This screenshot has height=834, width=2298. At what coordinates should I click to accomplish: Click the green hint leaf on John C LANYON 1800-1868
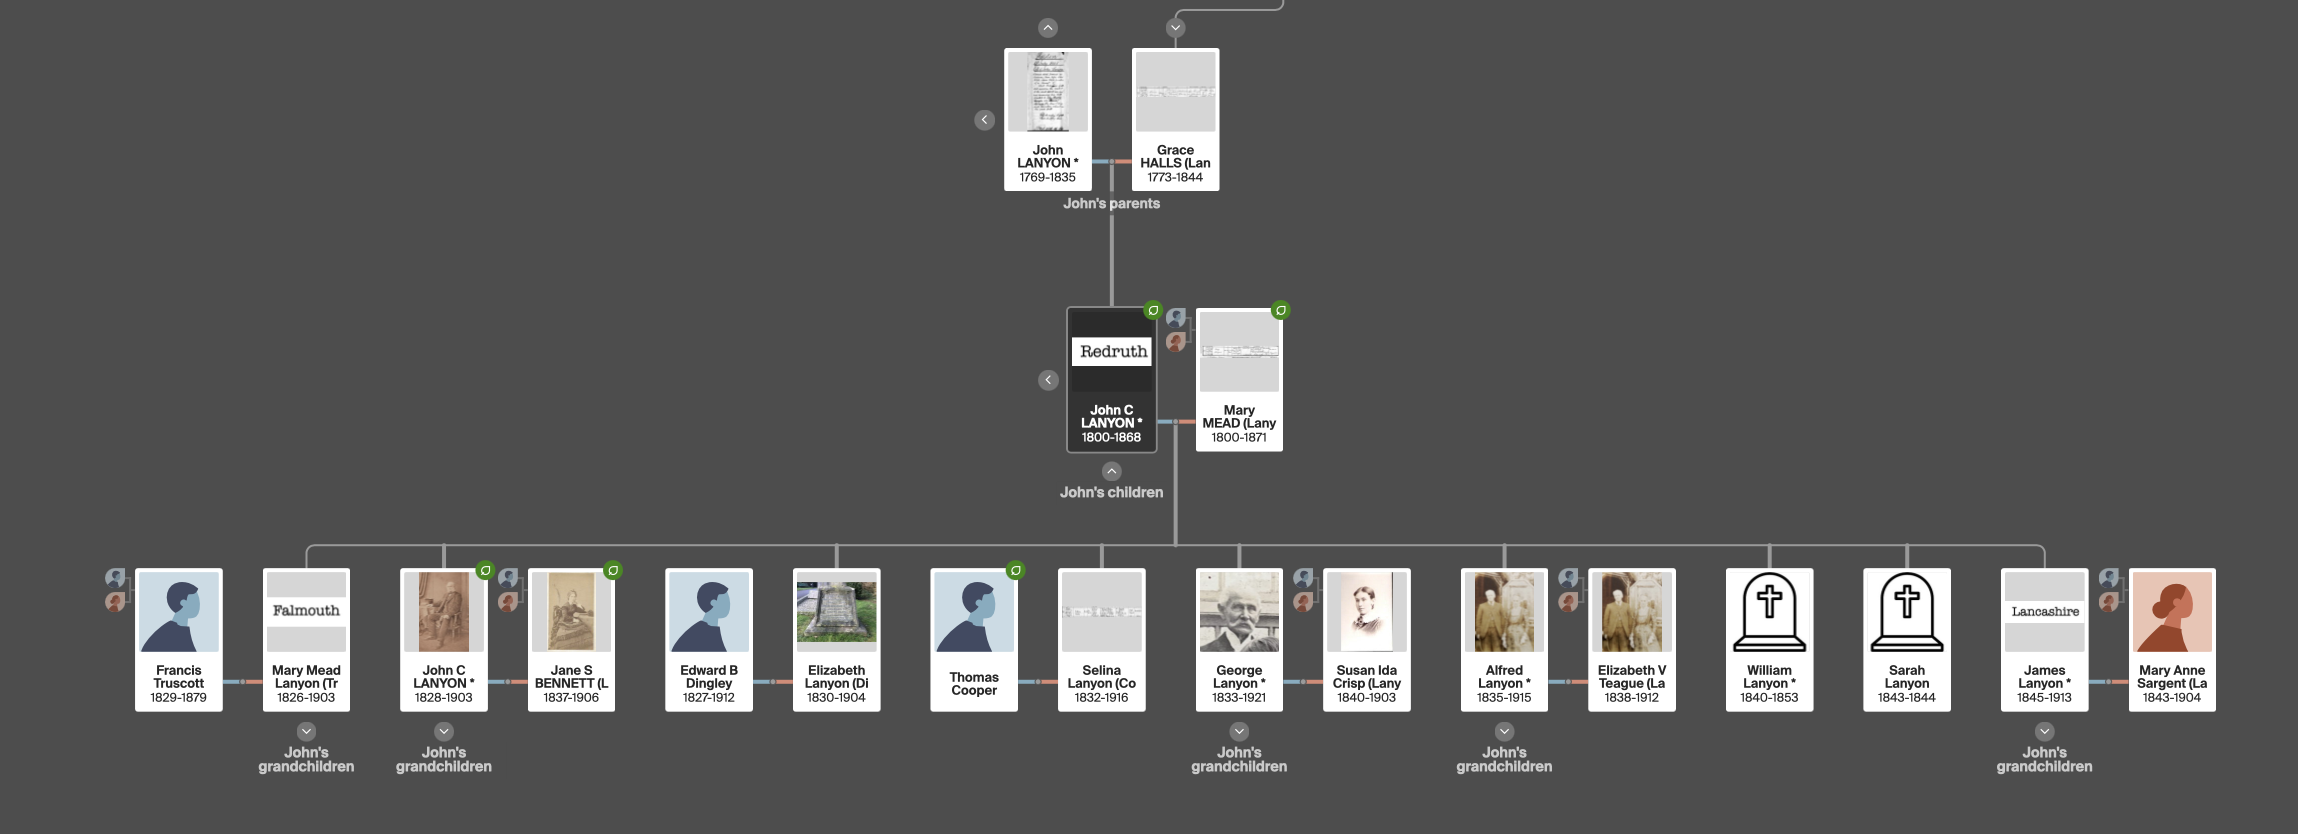pyautogui.click(x=1153, y=310)
